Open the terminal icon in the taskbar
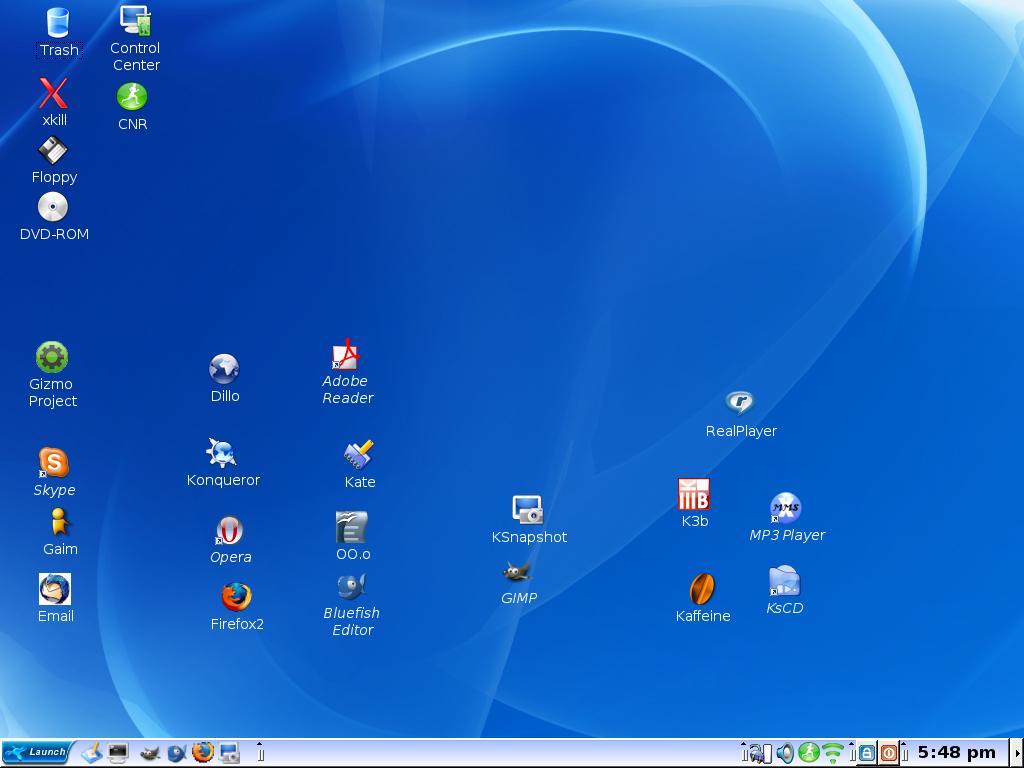This screenshot has height=768, width=1024. point(118,752)
